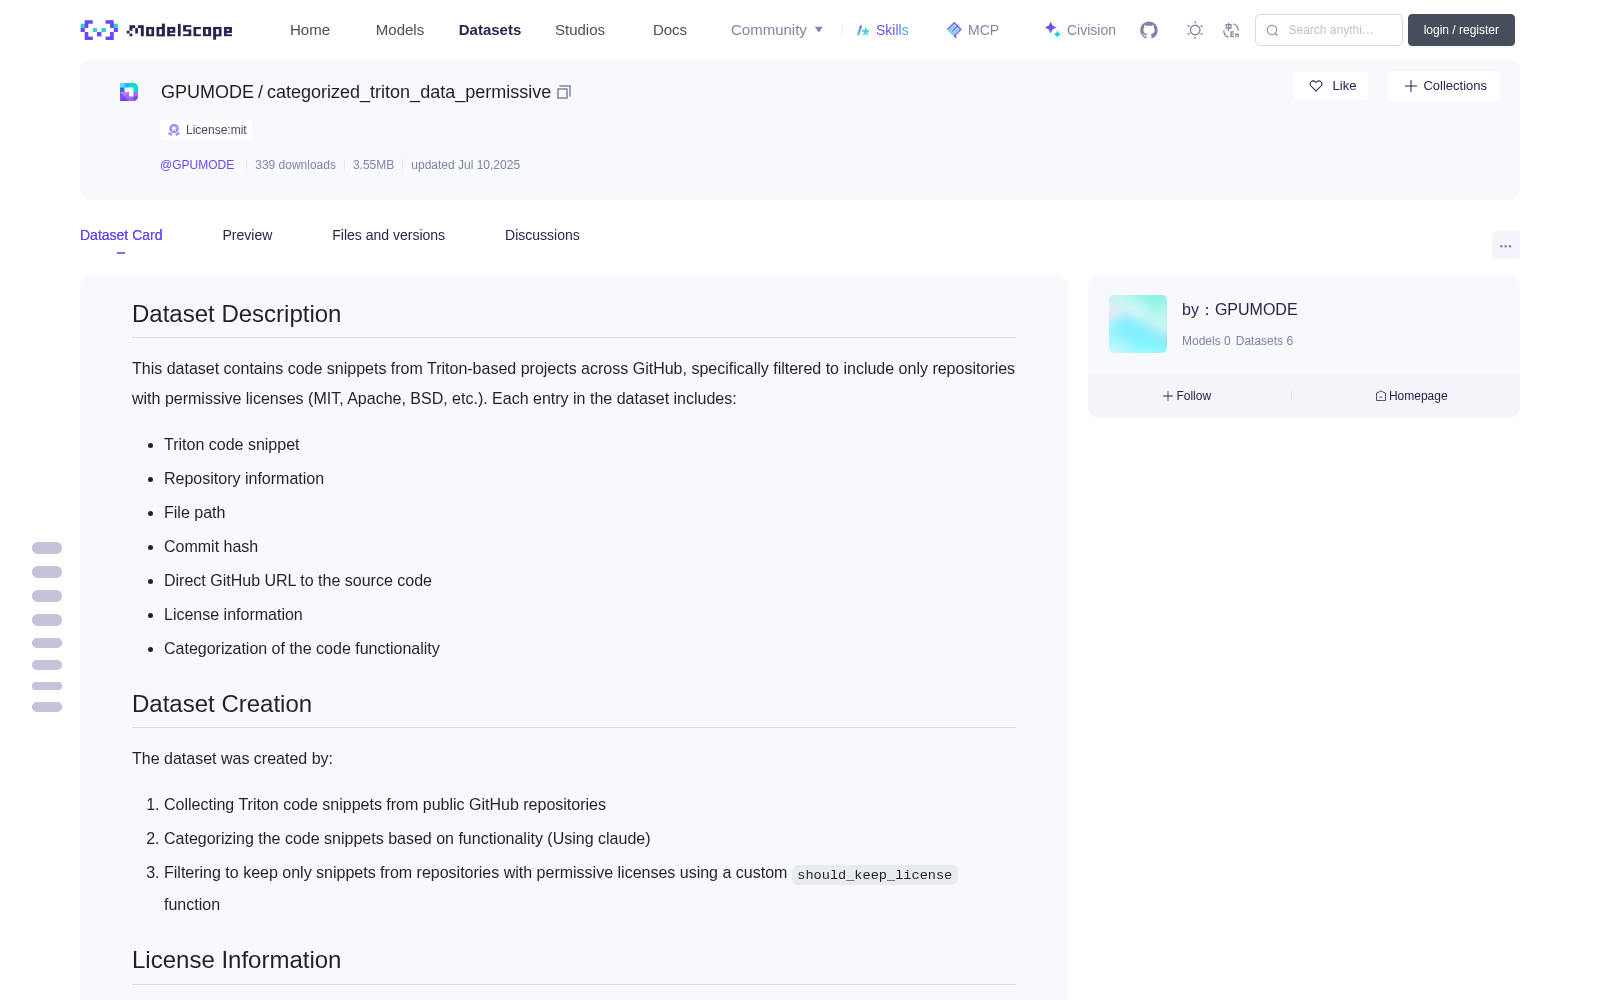Click the GPUMODE gradient profile thumbnail
Screen dimensions: 1600x1000
[x=1138, y=324]
